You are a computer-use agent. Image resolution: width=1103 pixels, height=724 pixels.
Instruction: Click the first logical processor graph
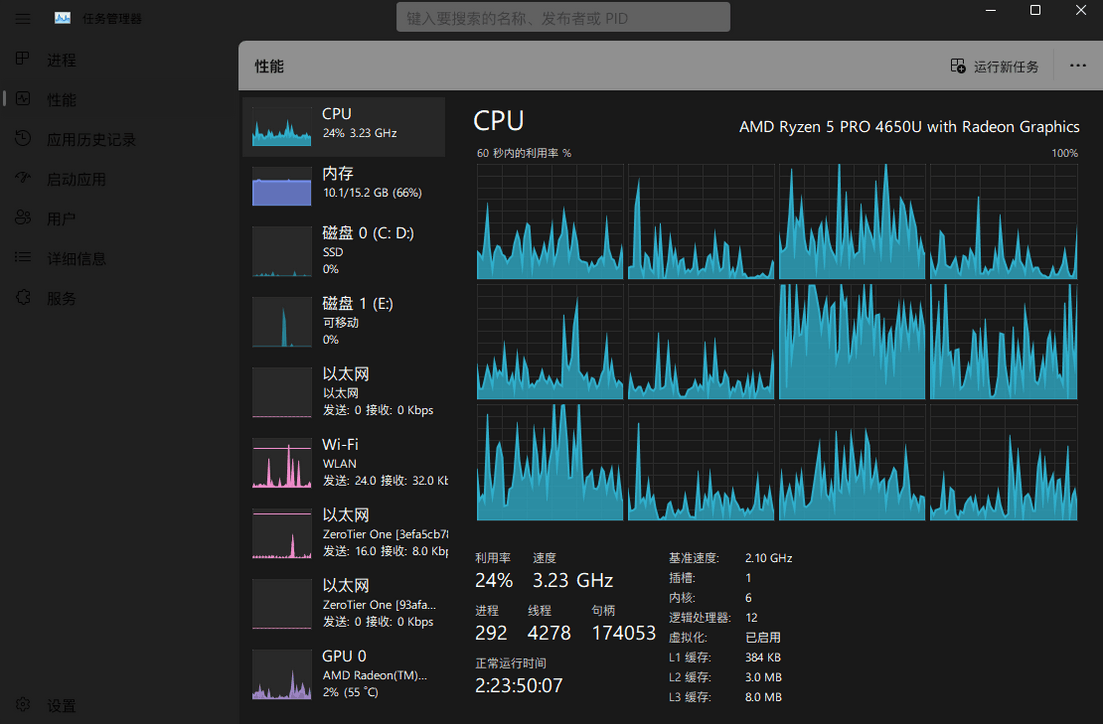point(550,221)
